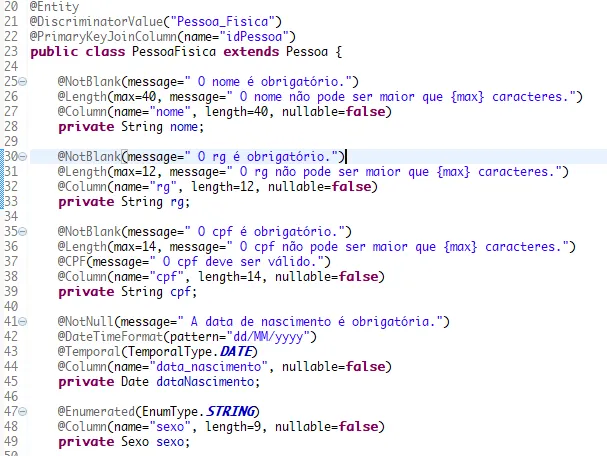Viewport: 607px width, 456px height.
Task: Click the @DiscriminatorValue annotation text
Action: 96,21
